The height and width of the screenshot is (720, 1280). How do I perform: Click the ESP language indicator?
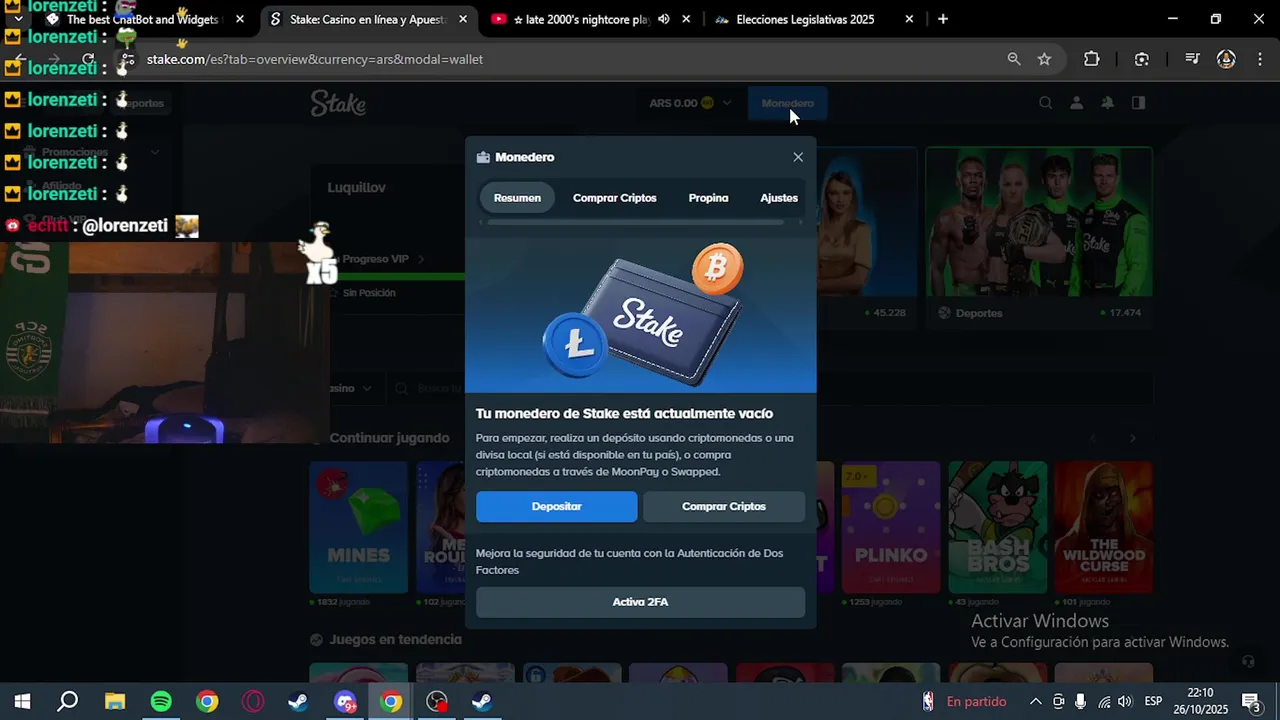pyautogui.click(x=1153, y=702)
